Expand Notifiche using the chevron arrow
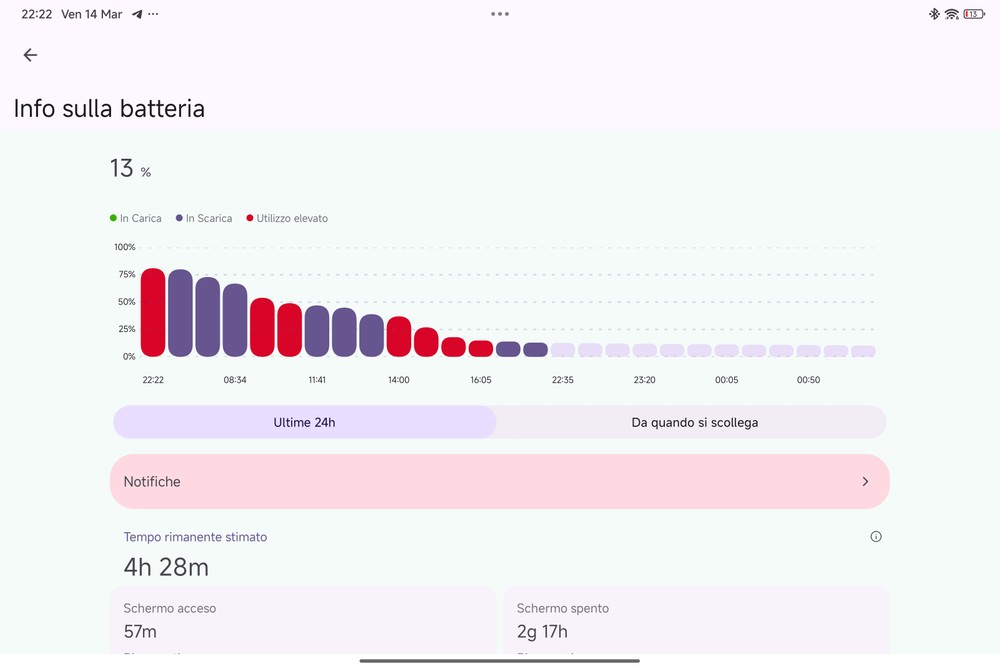This screenshot has height=668, width=1000. (x=865, y=482)
